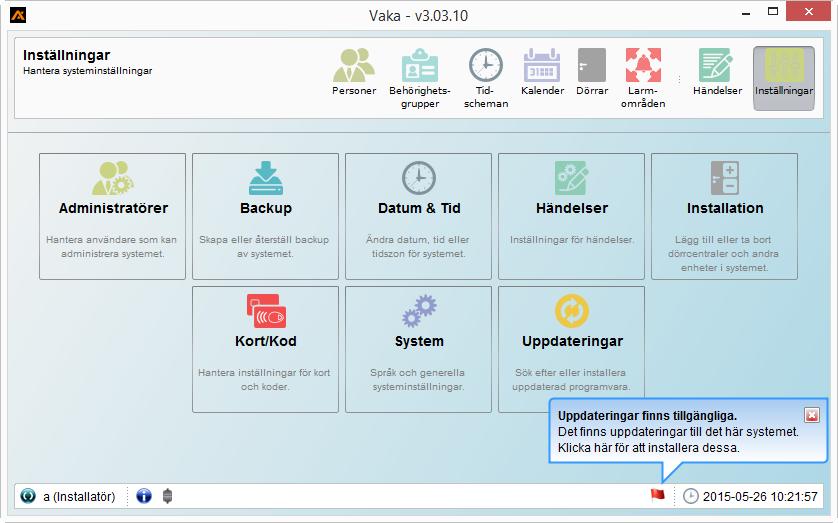Maximize the Vaka window
Image resolution: width=838 pixels, height=523 pixels.
(773, 12)
